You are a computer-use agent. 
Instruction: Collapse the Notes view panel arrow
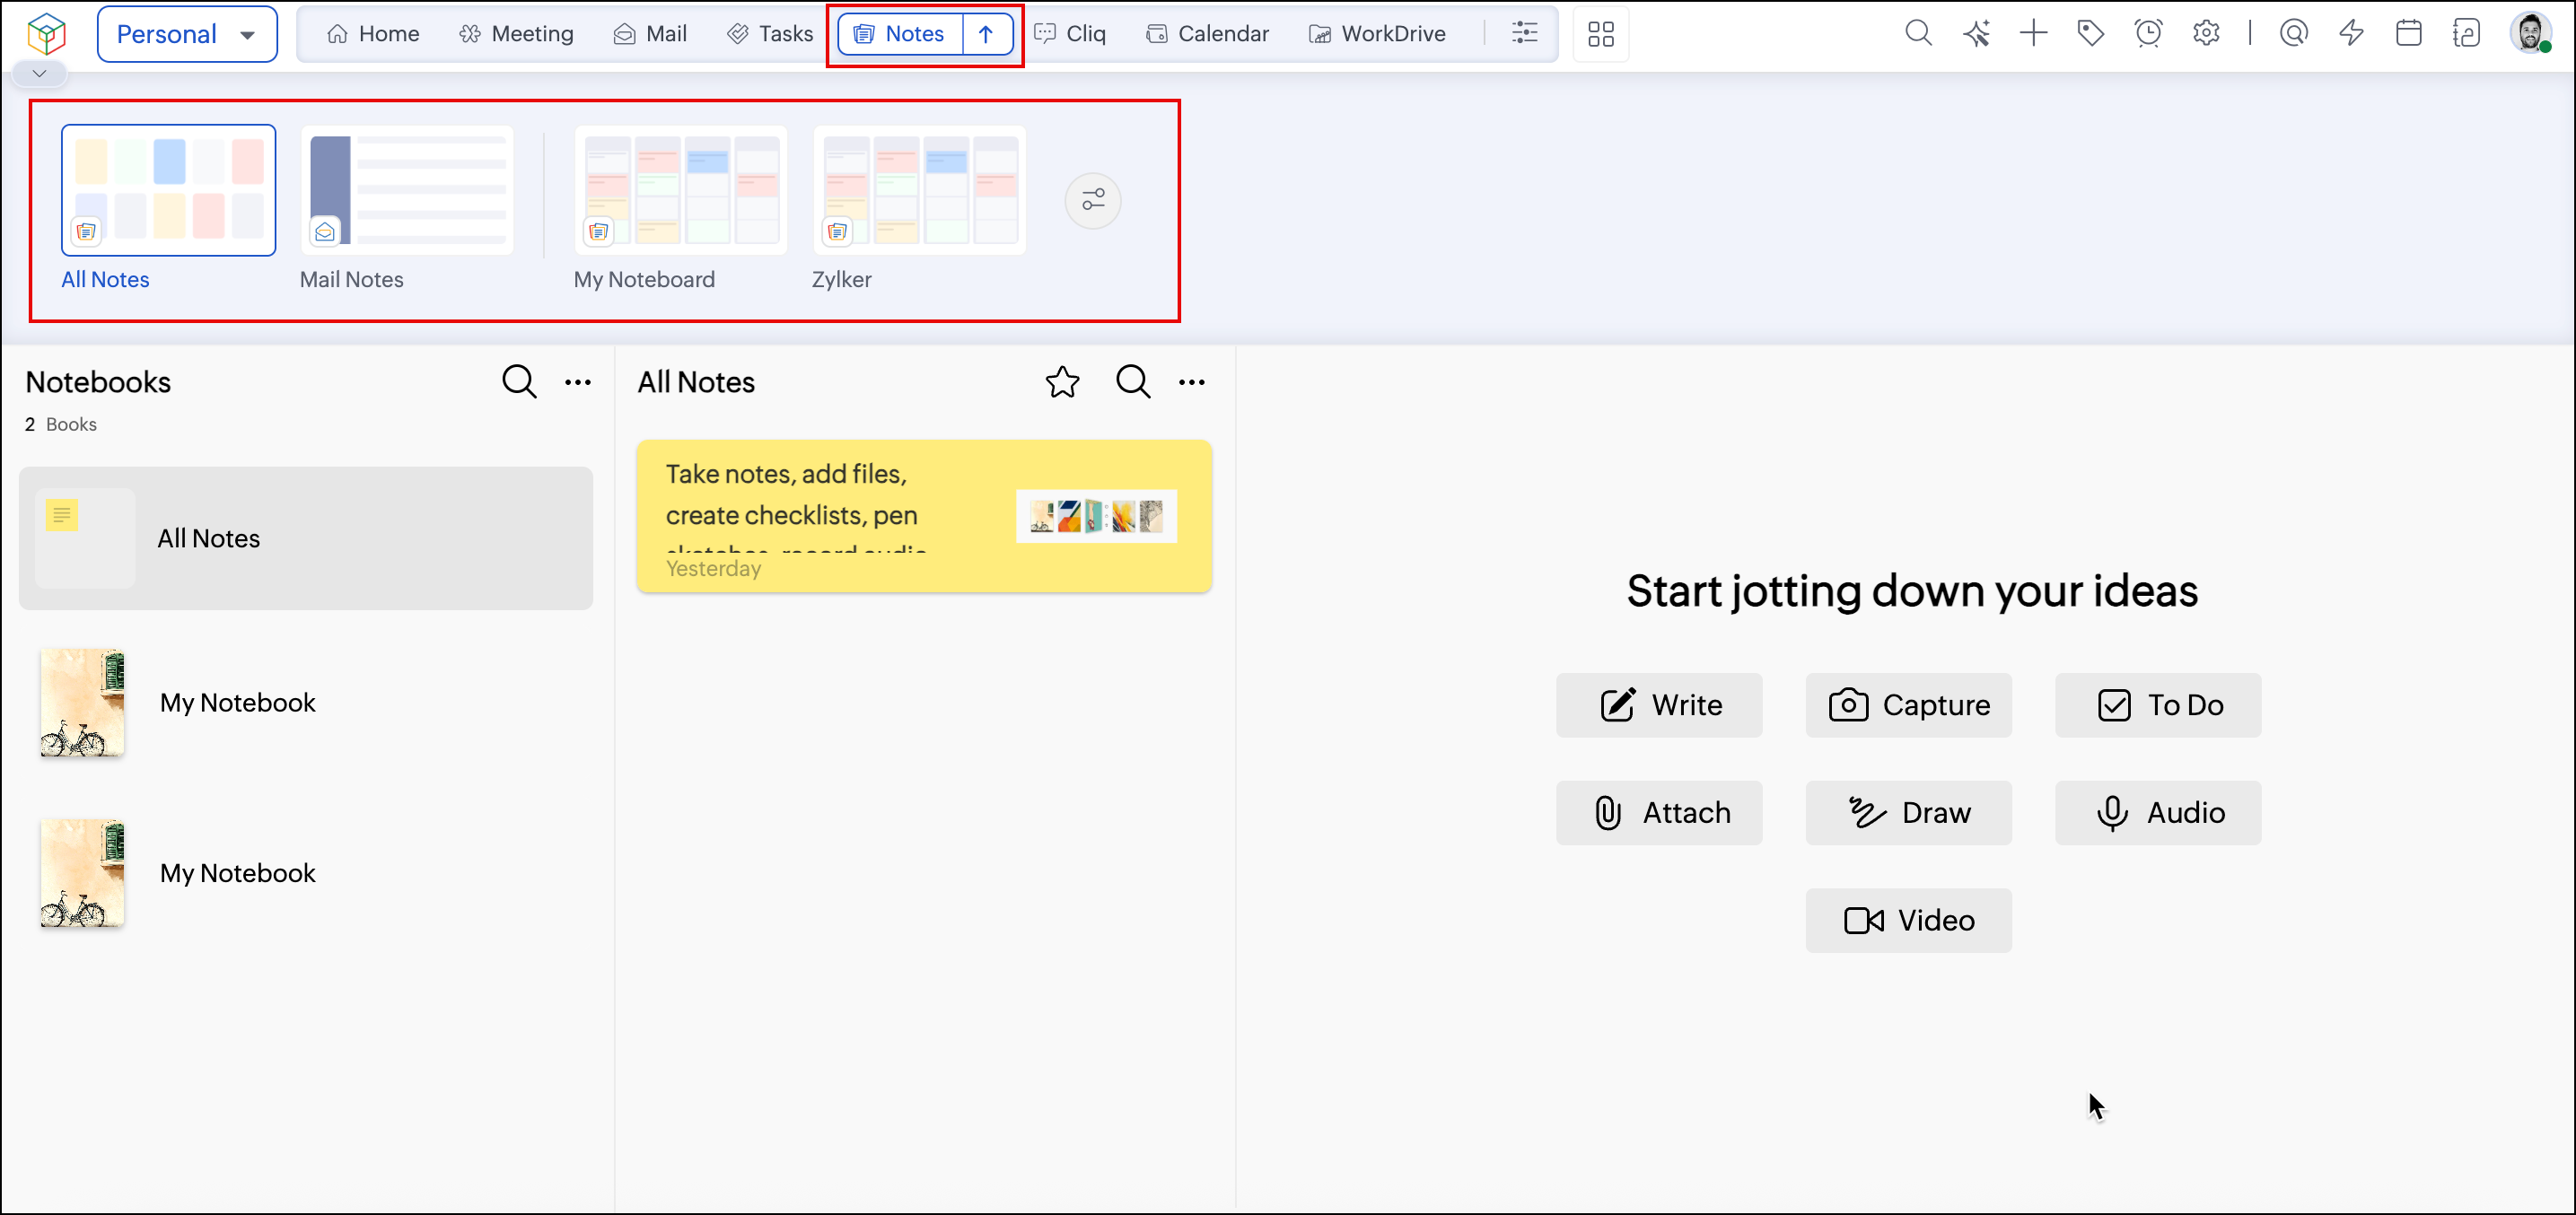[986, 34]
